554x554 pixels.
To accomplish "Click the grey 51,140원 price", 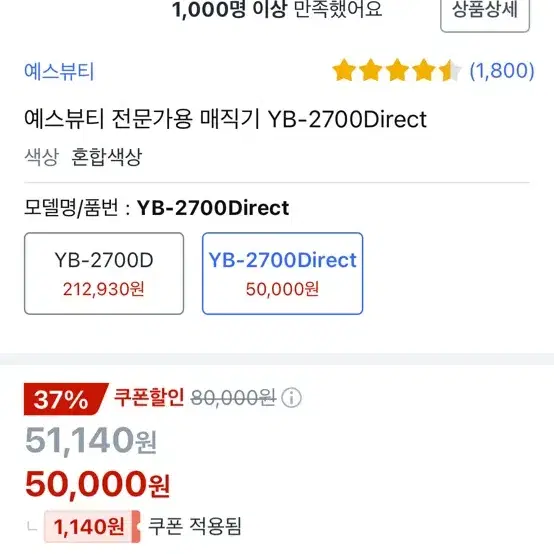I will pos(91,441).
